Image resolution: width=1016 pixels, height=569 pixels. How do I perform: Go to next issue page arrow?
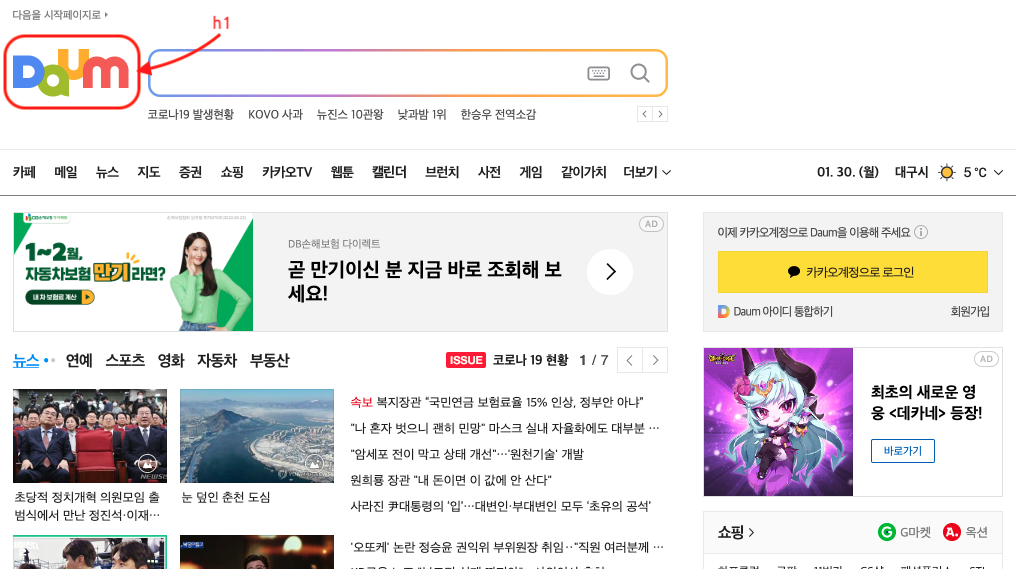pos(655,360)
